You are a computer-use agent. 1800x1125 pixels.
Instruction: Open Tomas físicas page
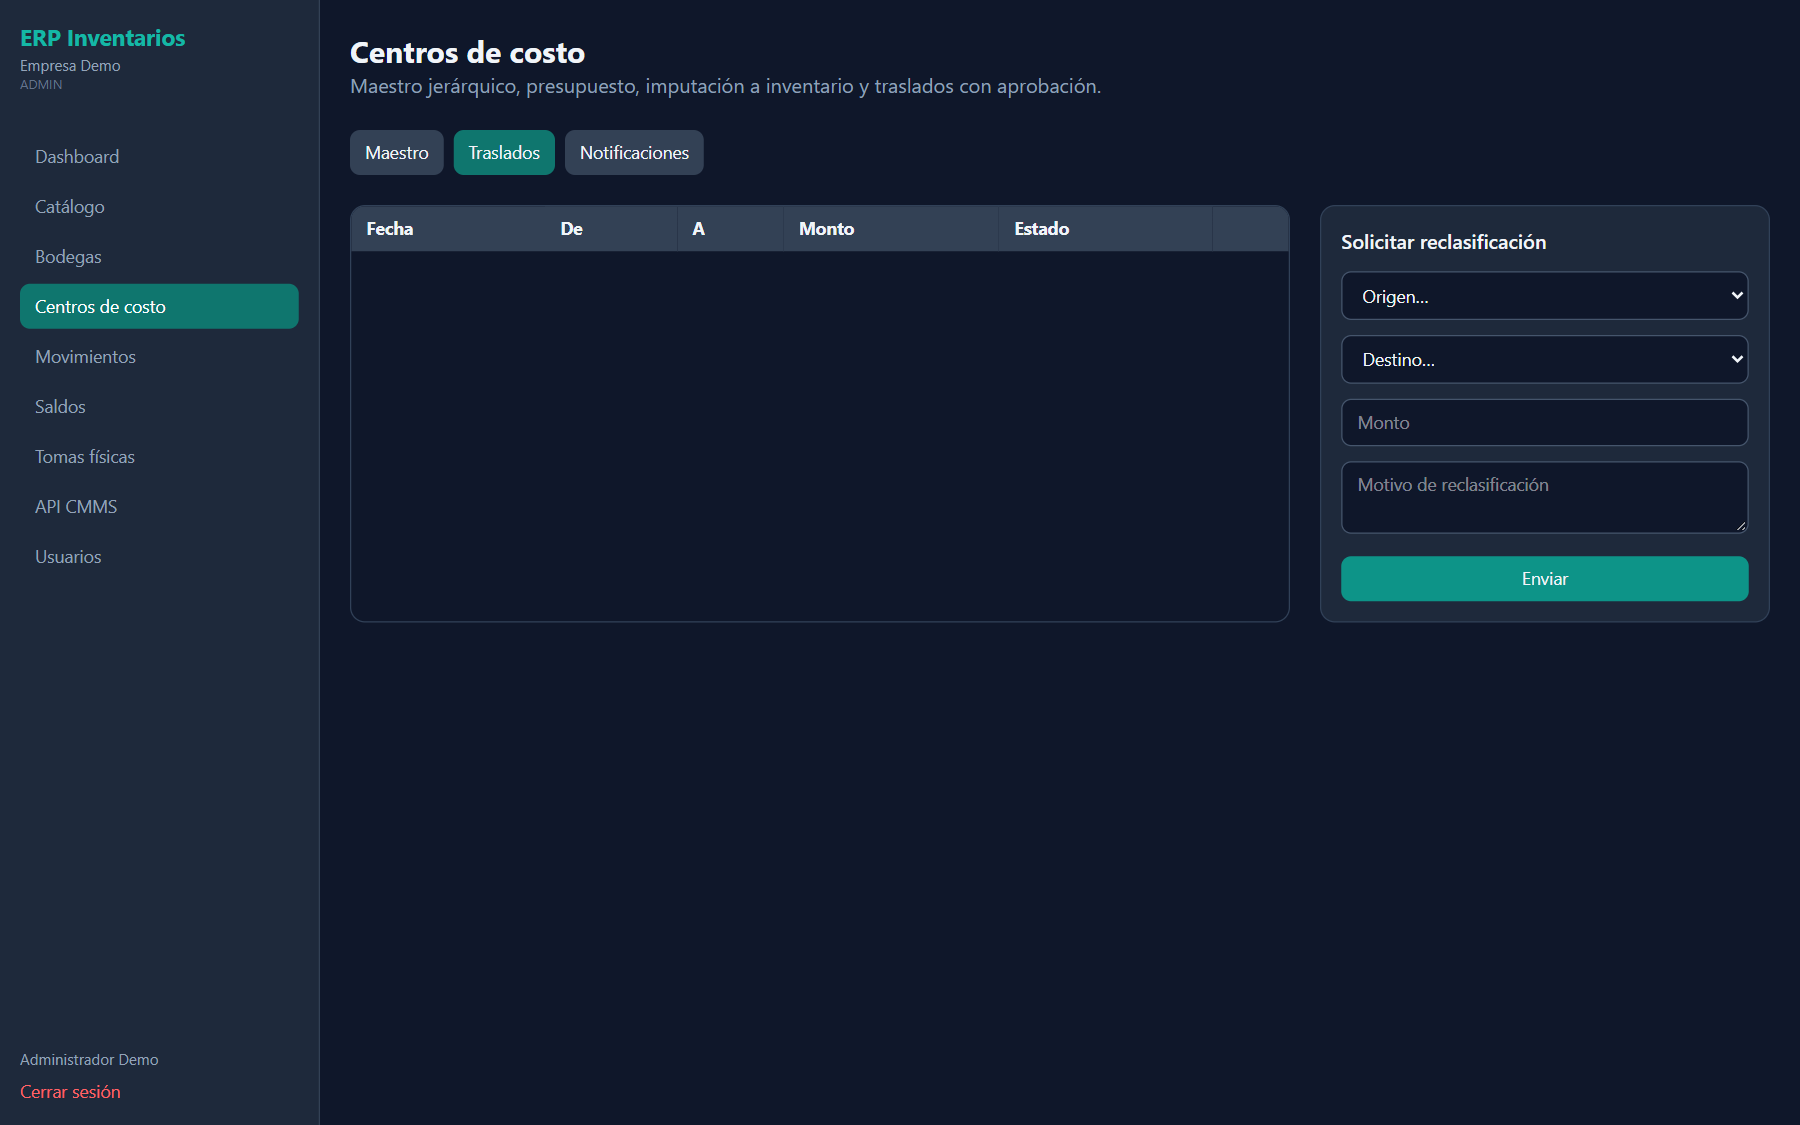coord(159,457)
